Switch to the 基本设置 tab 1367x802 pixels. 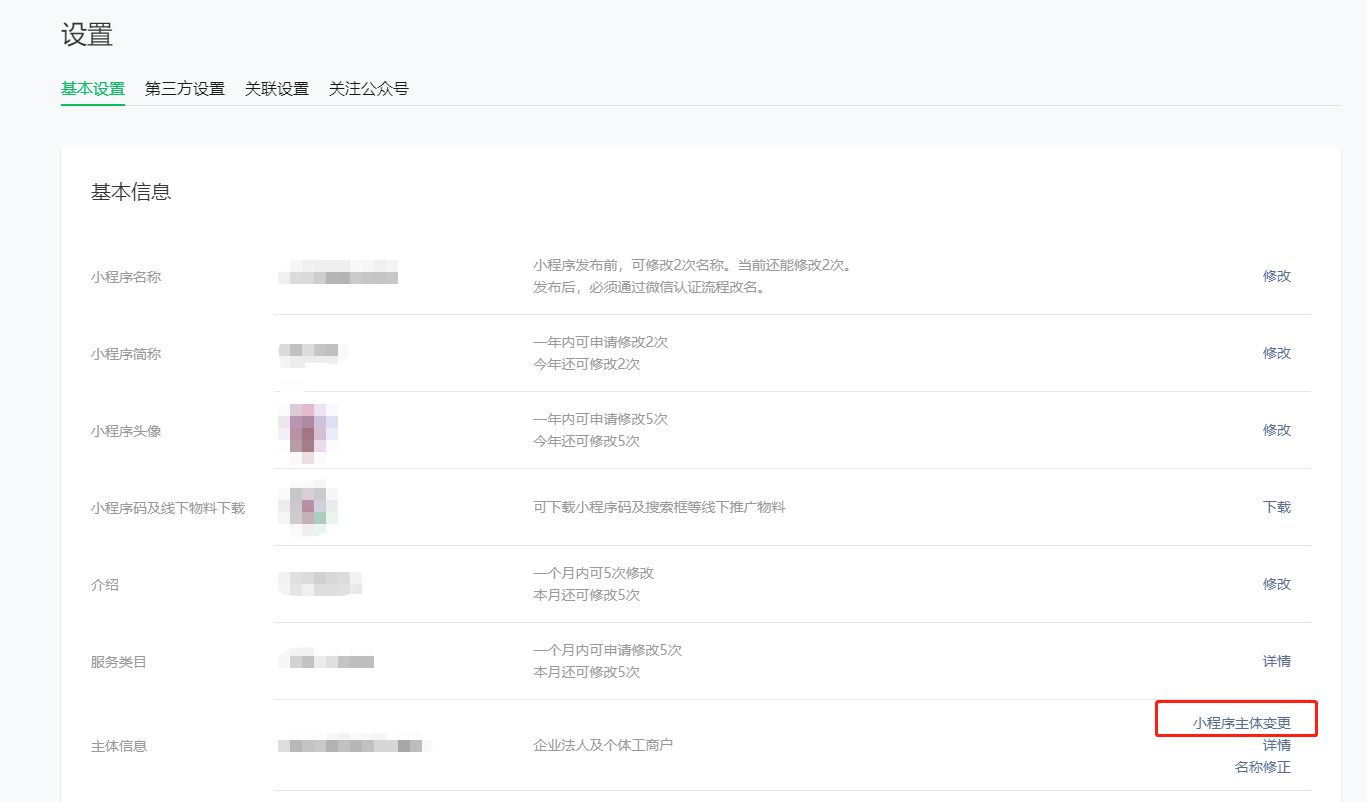pos(93,88)
